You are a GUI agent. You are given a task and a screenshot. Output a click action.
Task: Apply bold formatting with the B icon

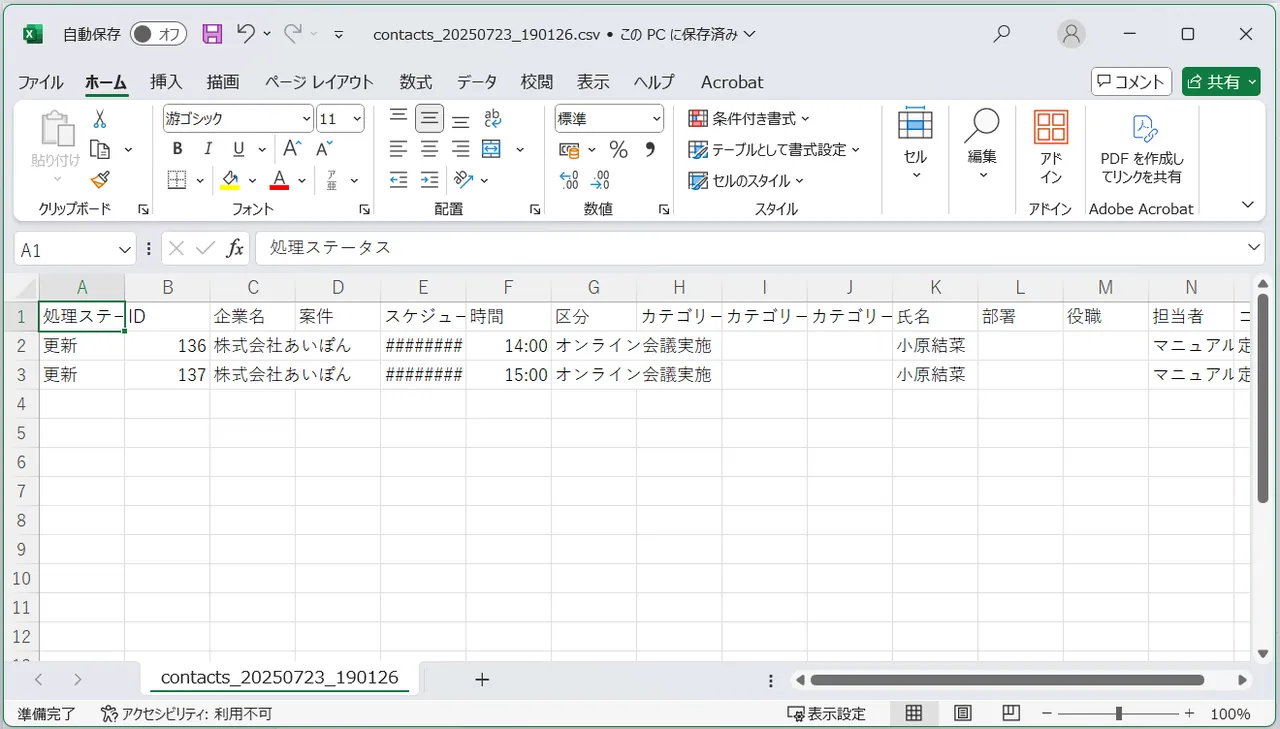coord(177,149)
